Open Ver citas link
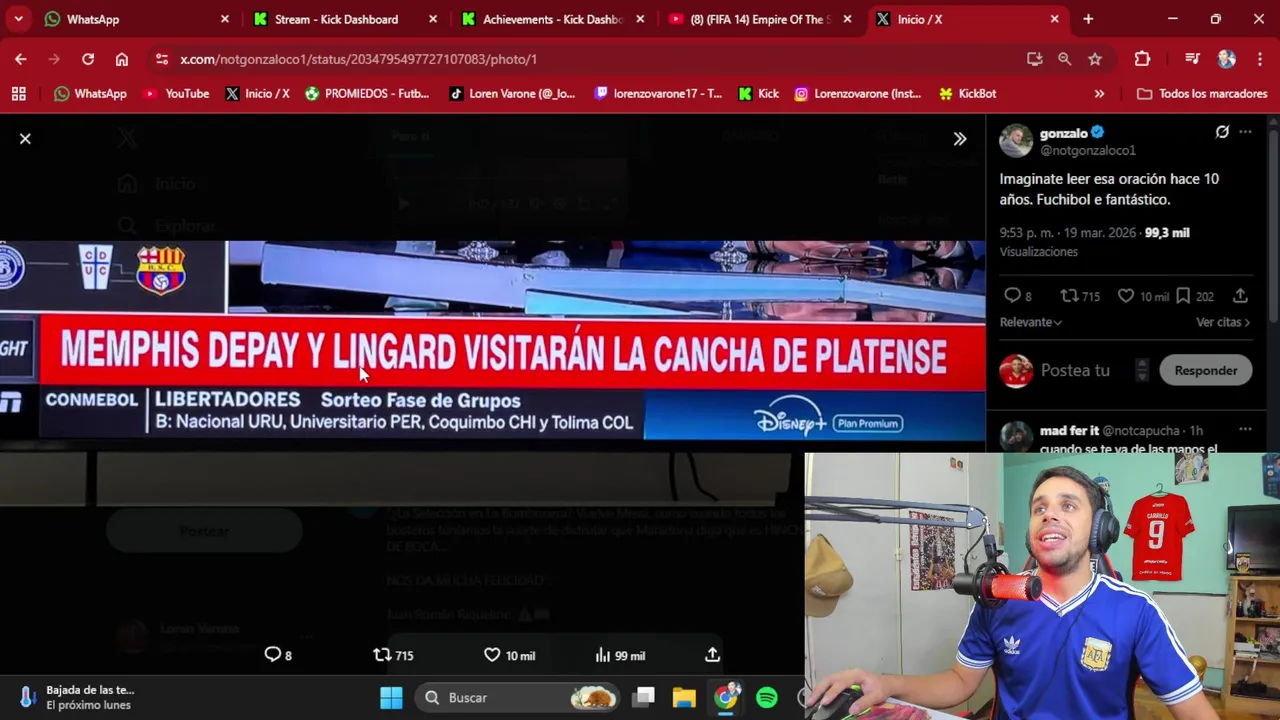The width and height of the screenshot is (1280, 720). click(x=1223, y=322)
